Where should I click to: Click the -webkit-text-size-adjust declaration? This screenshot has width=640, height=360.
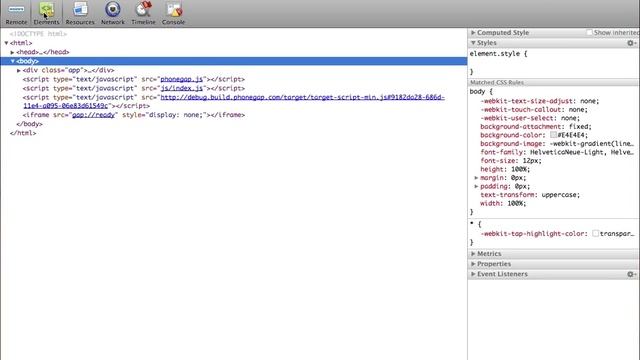tap(540, 101)
